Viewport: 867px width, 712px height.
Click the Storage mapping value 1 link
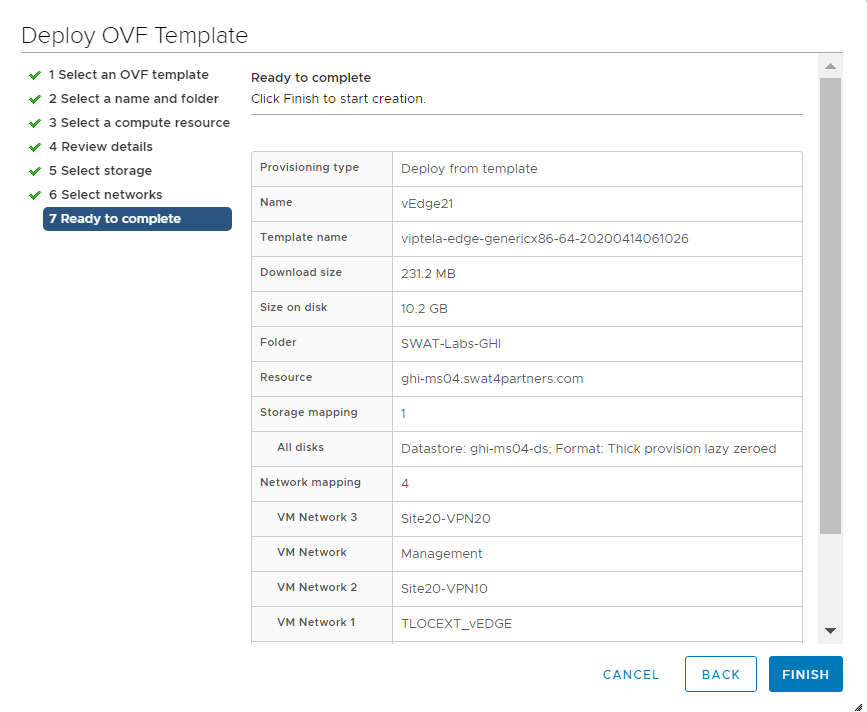tap(403, 413)
